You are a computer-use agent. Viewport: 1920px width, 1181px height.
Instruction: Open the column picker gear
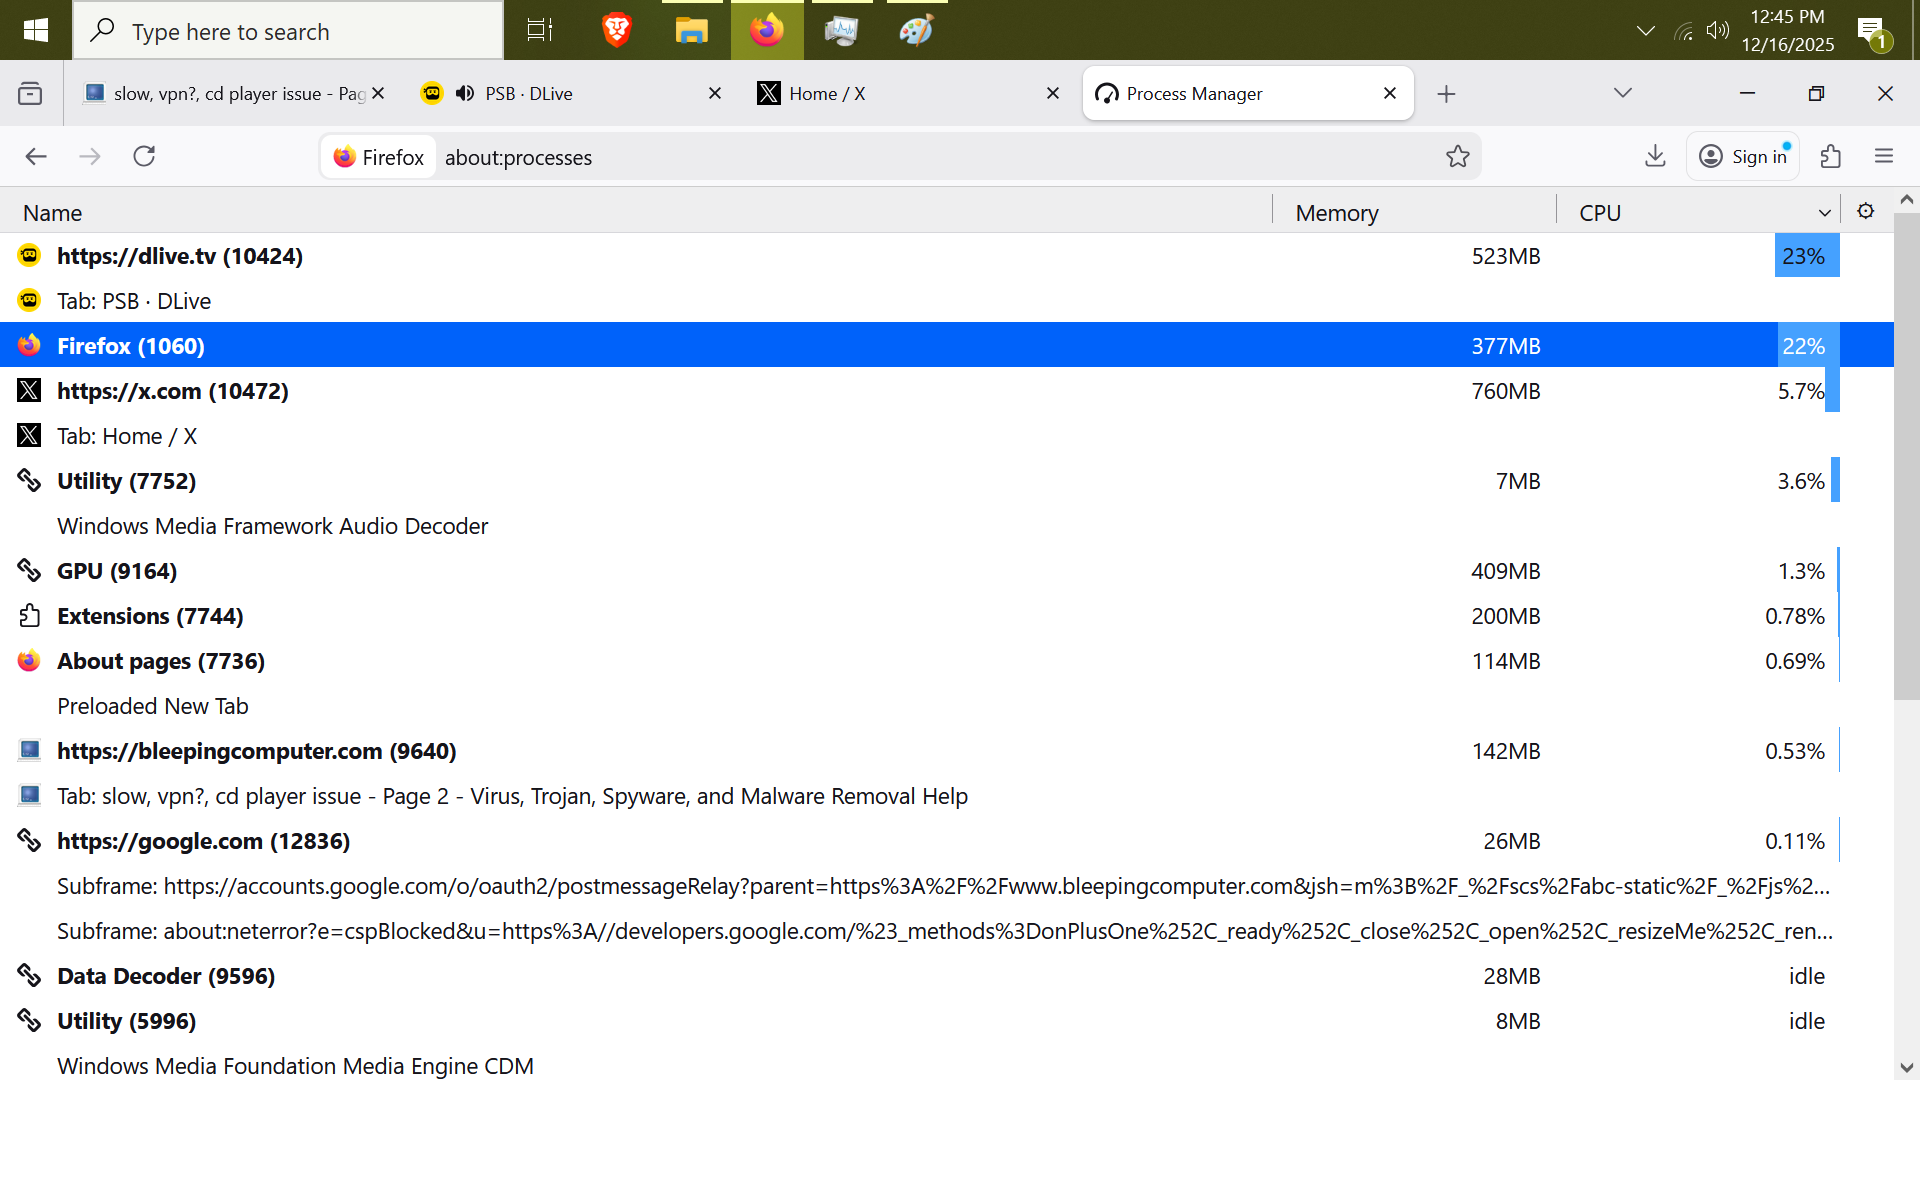pyautogui.click(x=1866, y=211)
